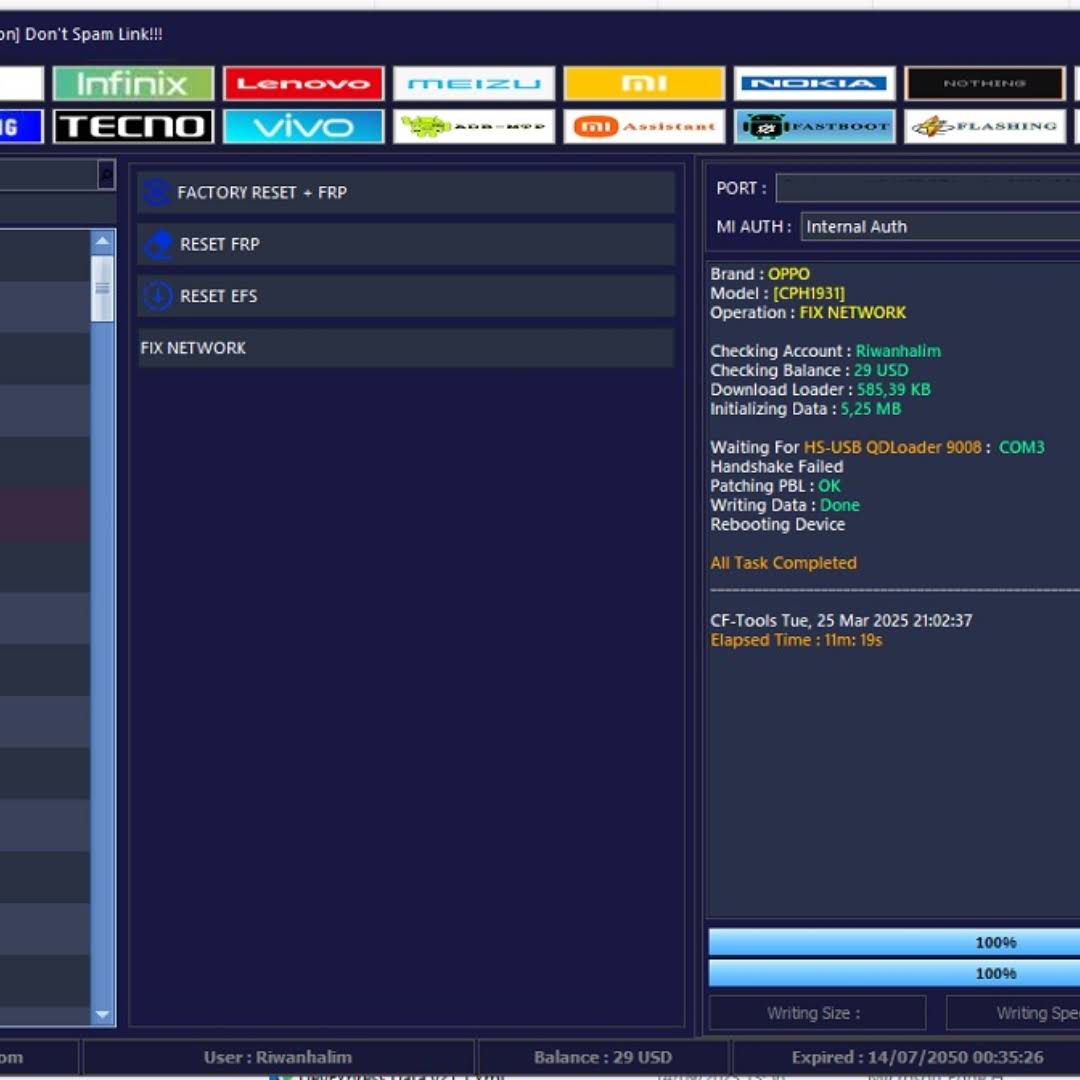
Task: Open the Nokia brand section
Action: tap(814, 84)
